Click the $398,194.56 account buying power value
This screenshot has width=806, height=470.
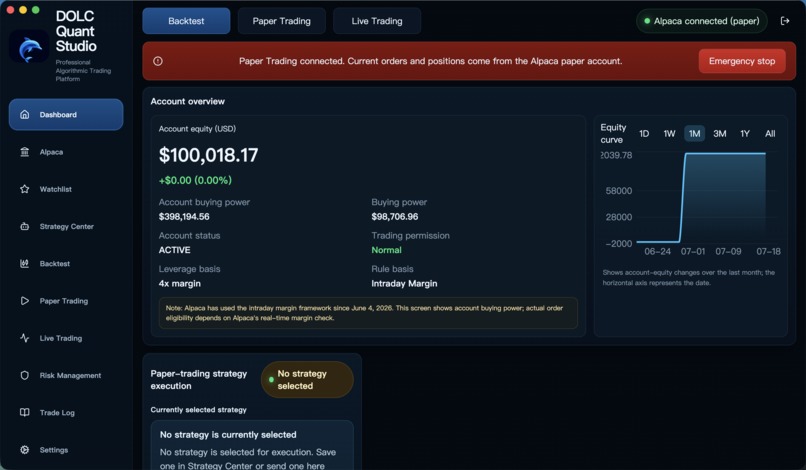click(x=184, y=216)
